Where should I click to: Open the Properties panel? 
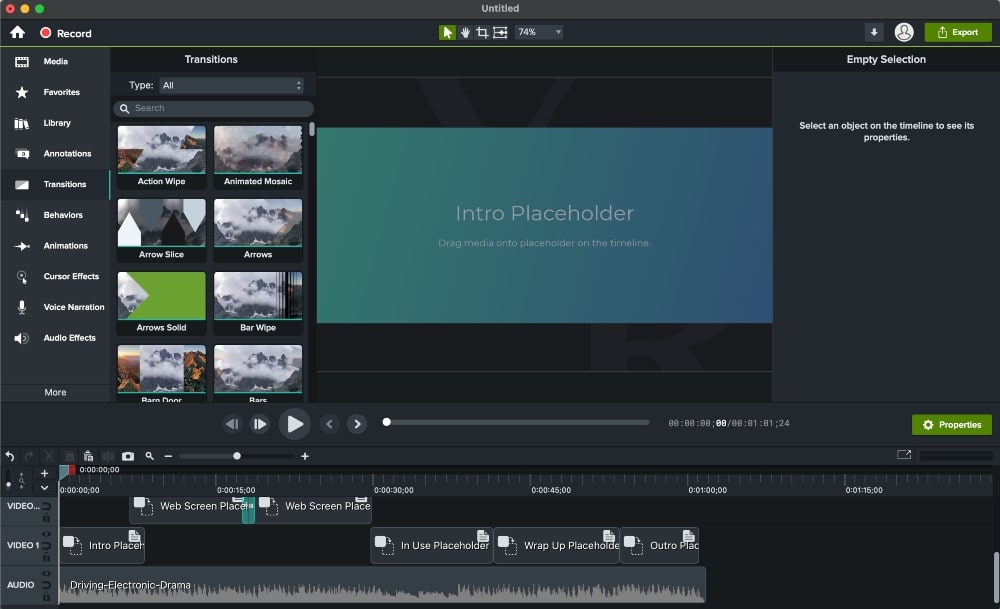[x=951, y=424]
